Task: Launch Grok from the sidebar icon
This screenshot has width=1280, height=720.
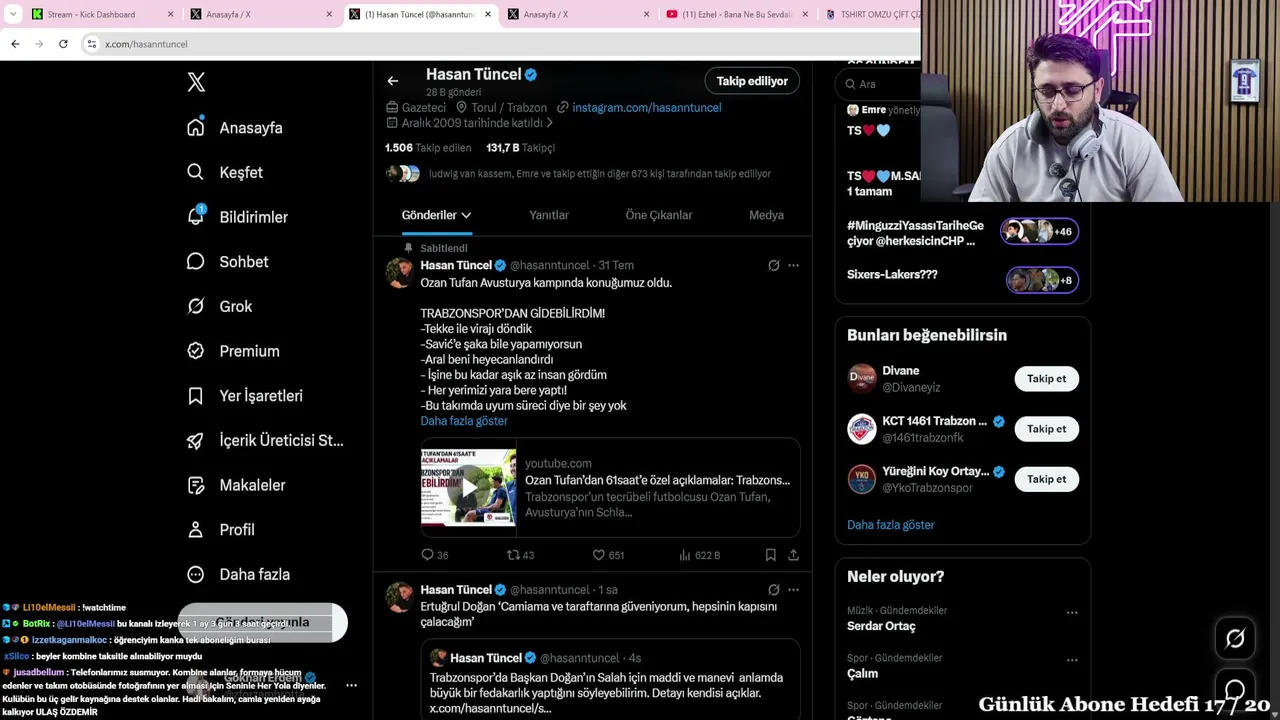Action: click(196, 306)
